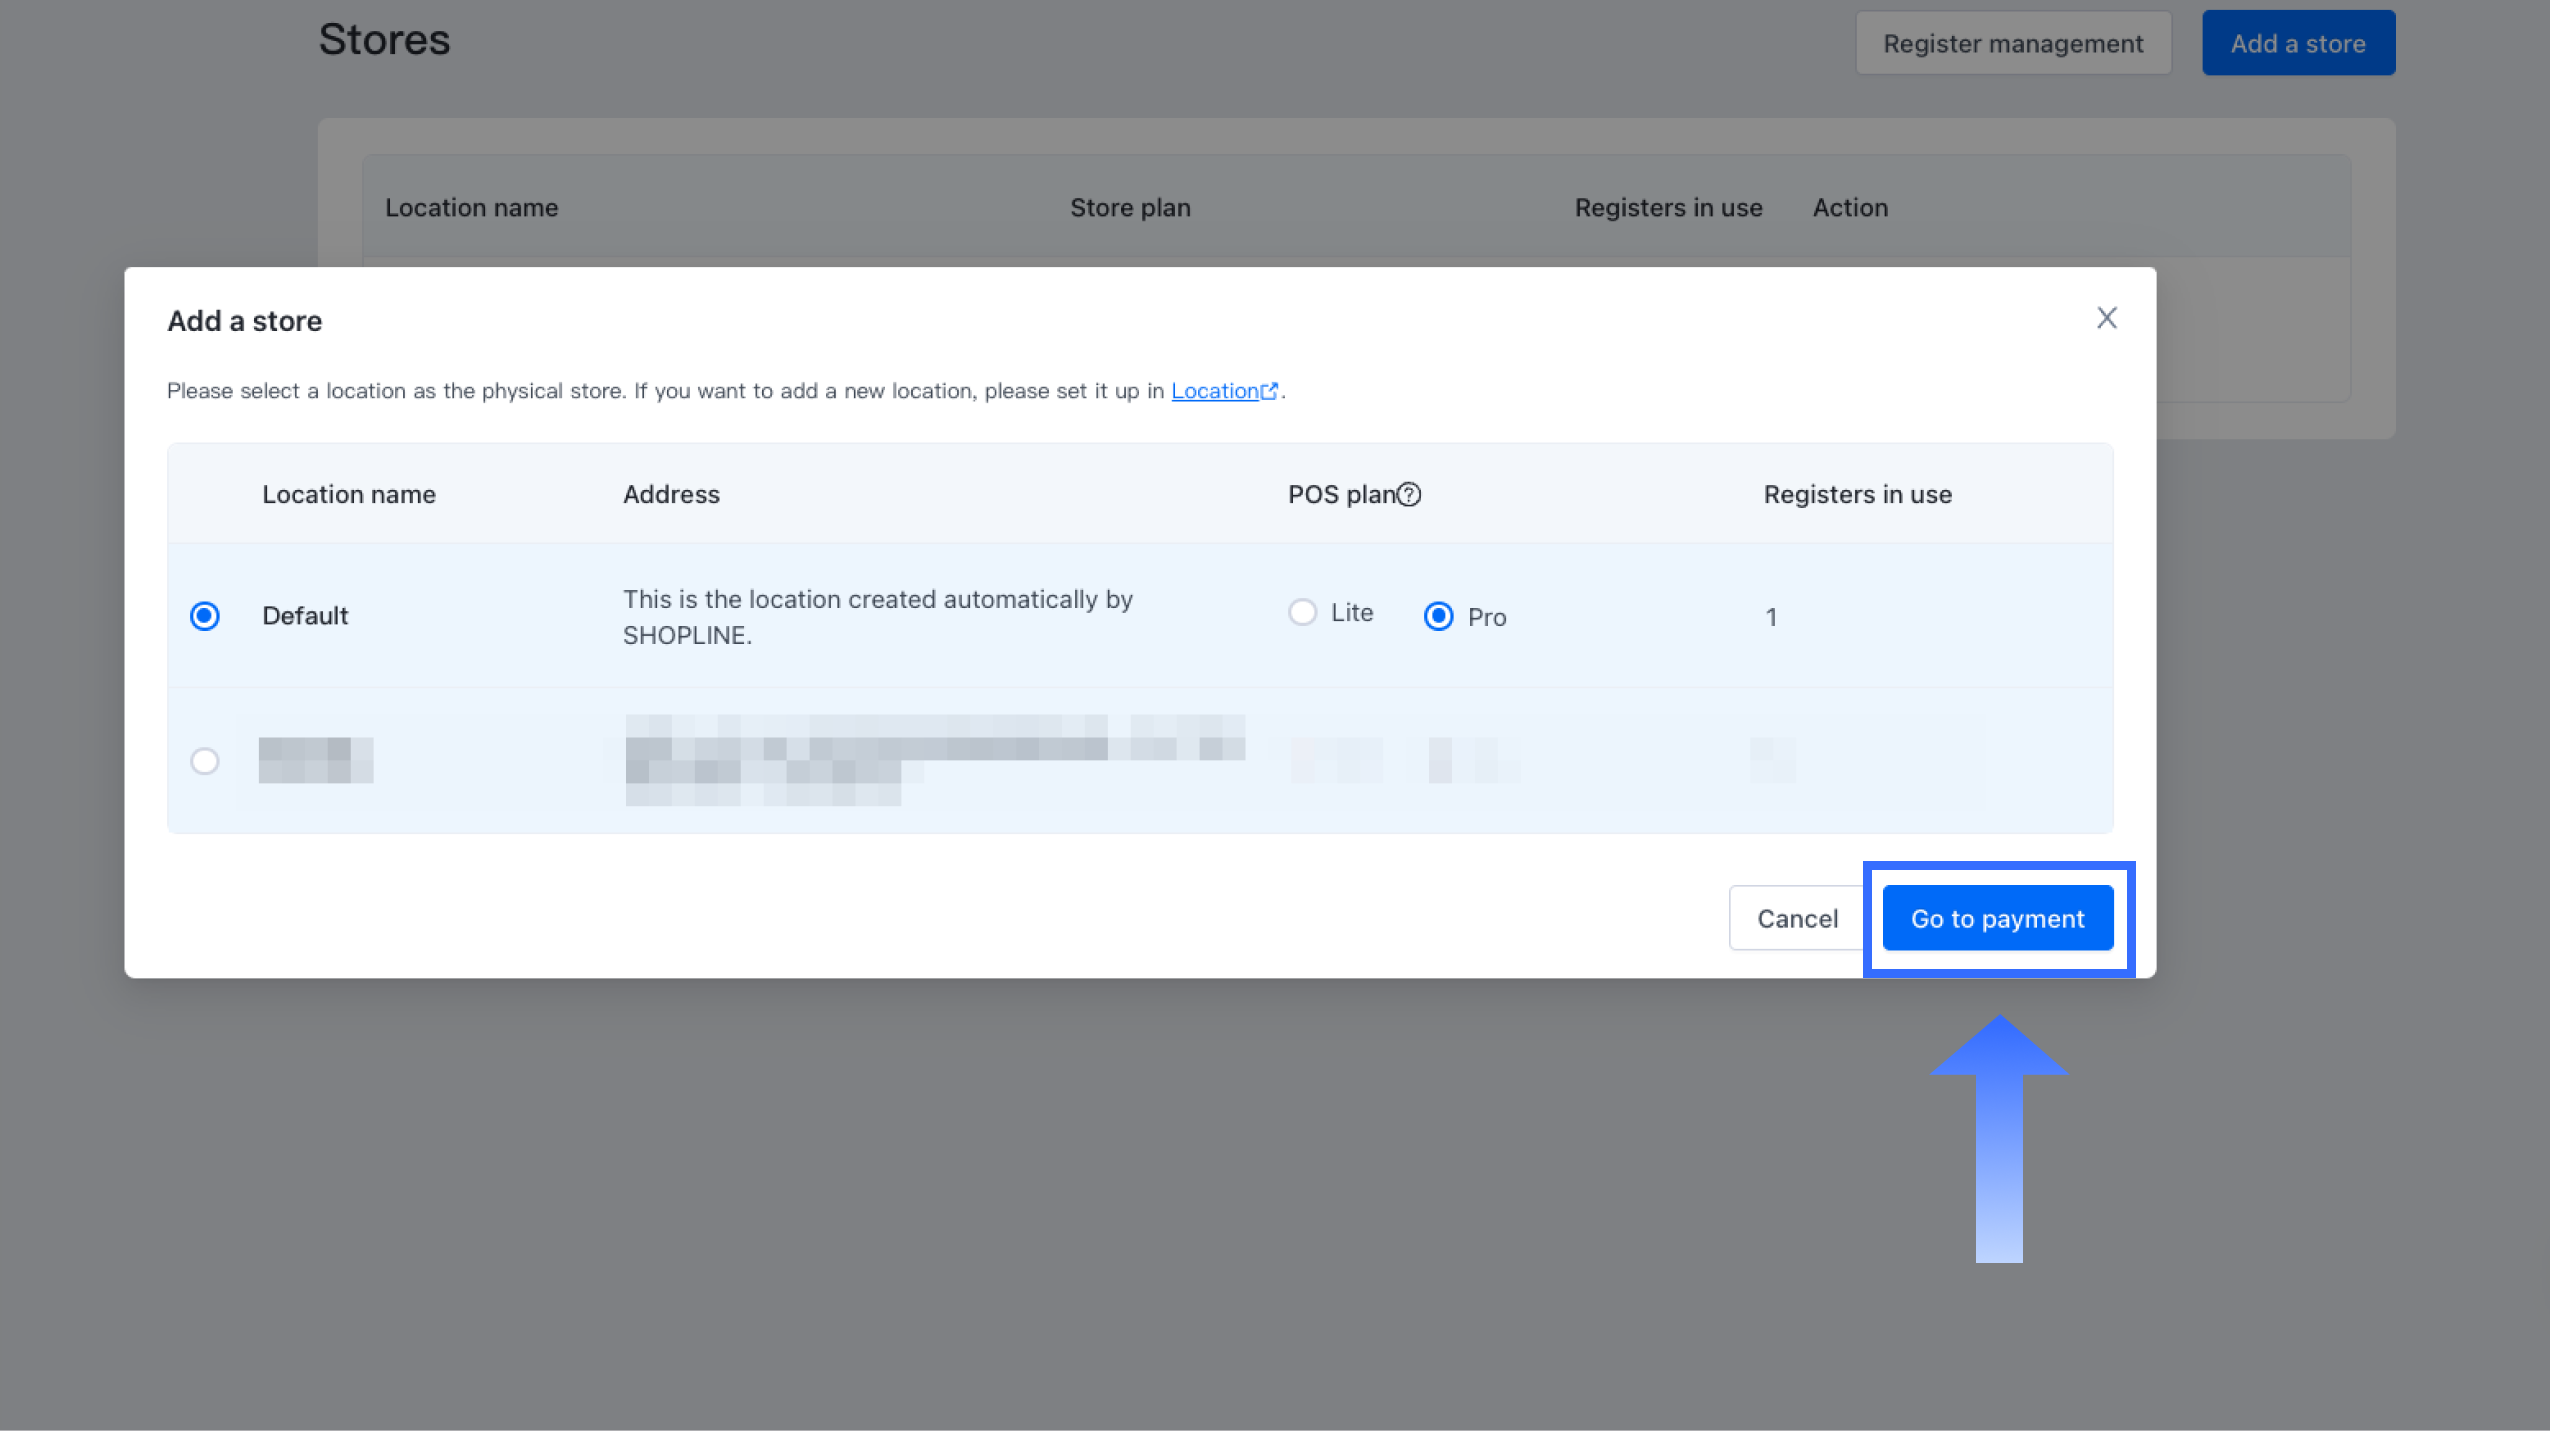Click the blurred second location name
2550x1431 pixels.
coord(315,760)
